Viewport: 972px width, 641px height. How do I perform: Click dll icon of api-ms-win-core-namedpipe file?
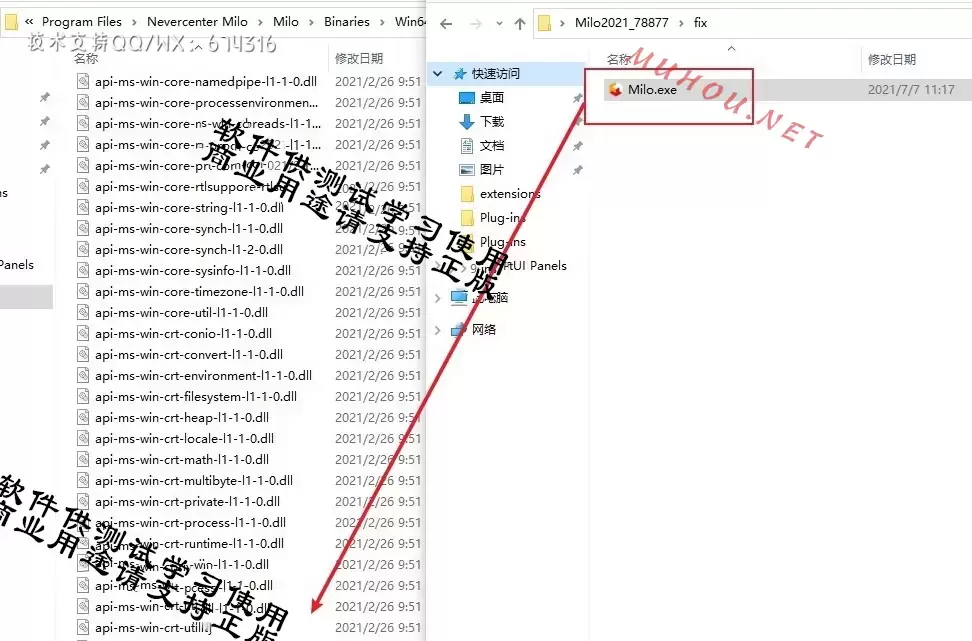(82, 81)
